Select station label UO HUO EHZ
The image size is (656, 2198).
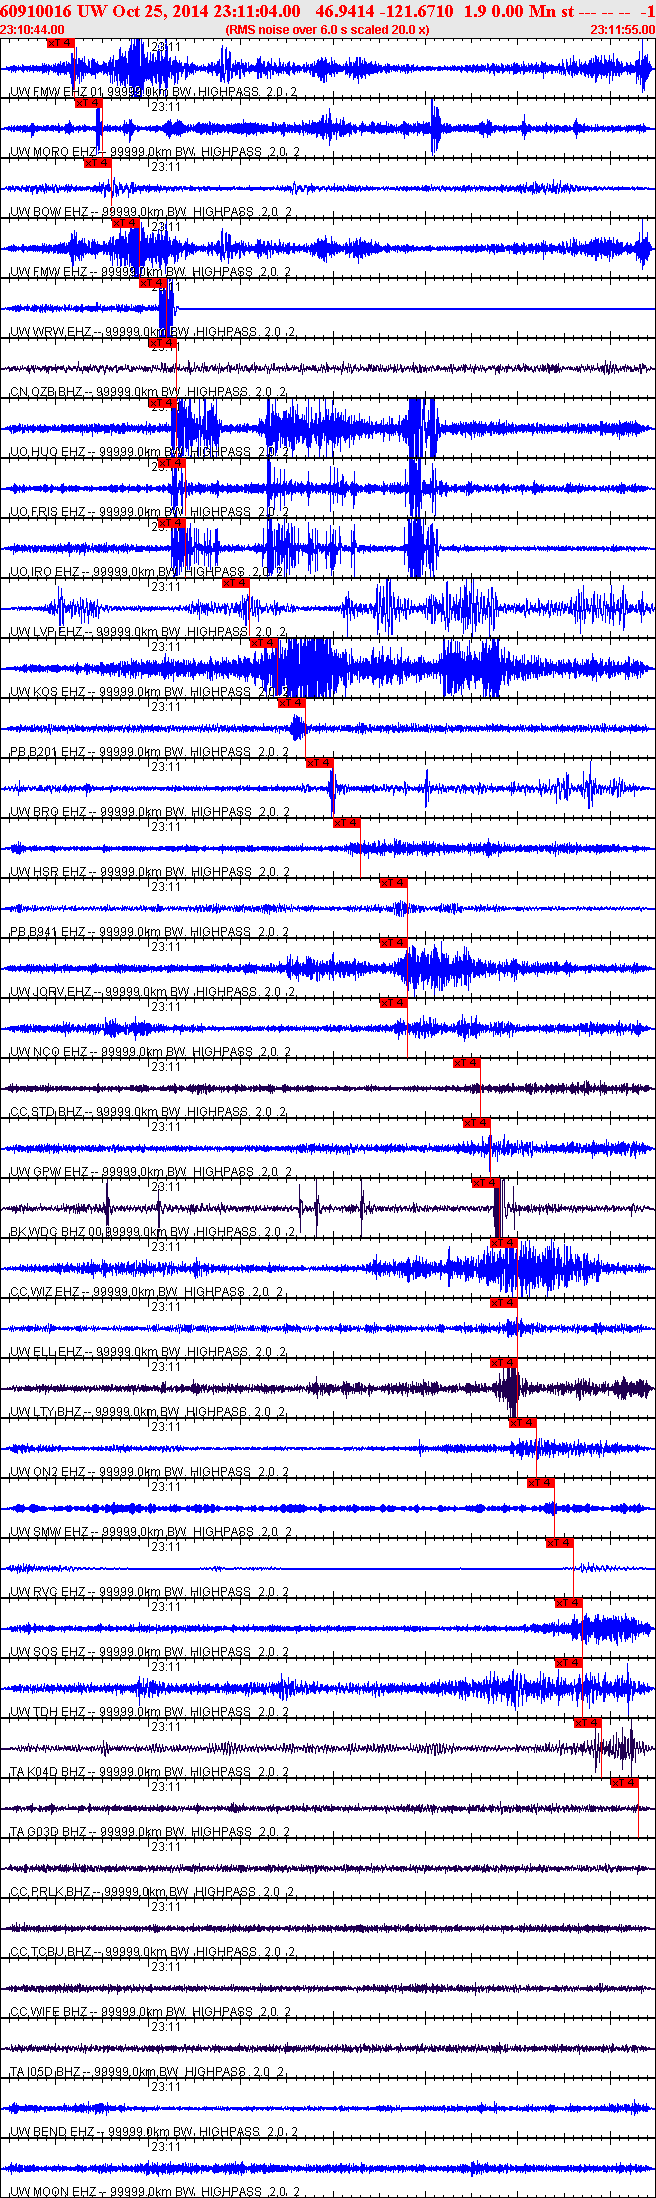click(48, 452)
